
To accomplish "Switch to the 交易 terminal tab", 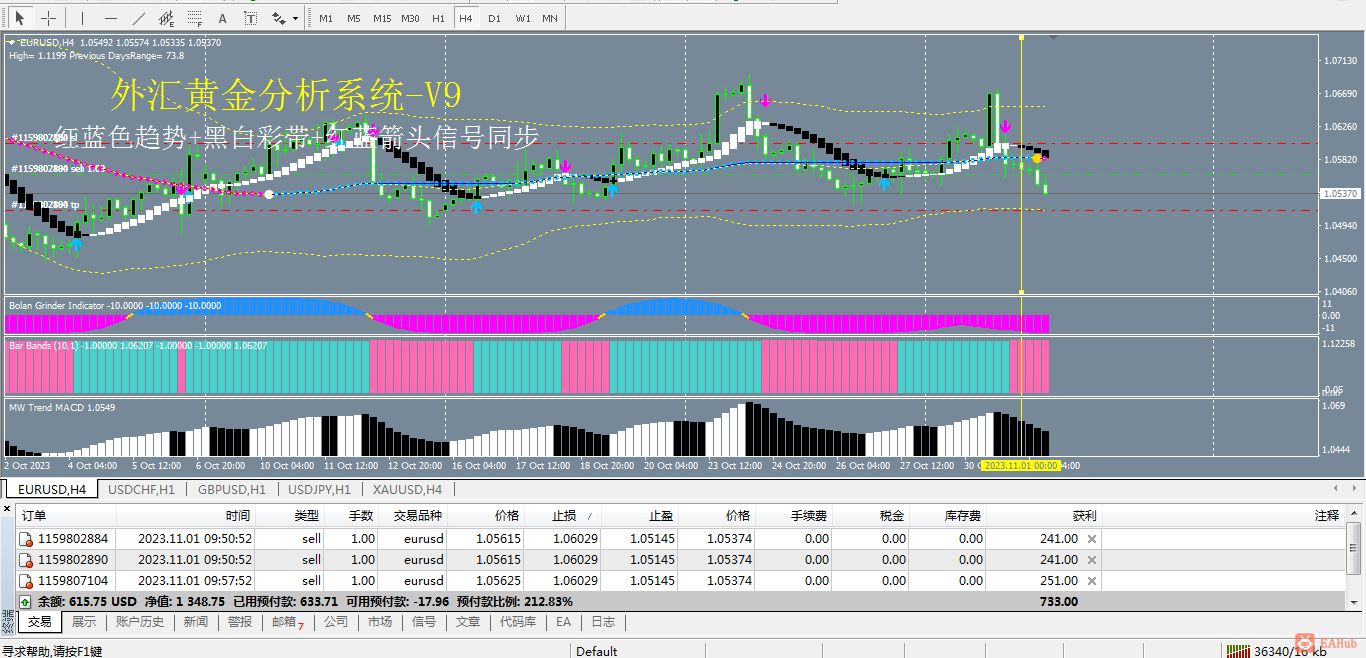I will point(40,622).
